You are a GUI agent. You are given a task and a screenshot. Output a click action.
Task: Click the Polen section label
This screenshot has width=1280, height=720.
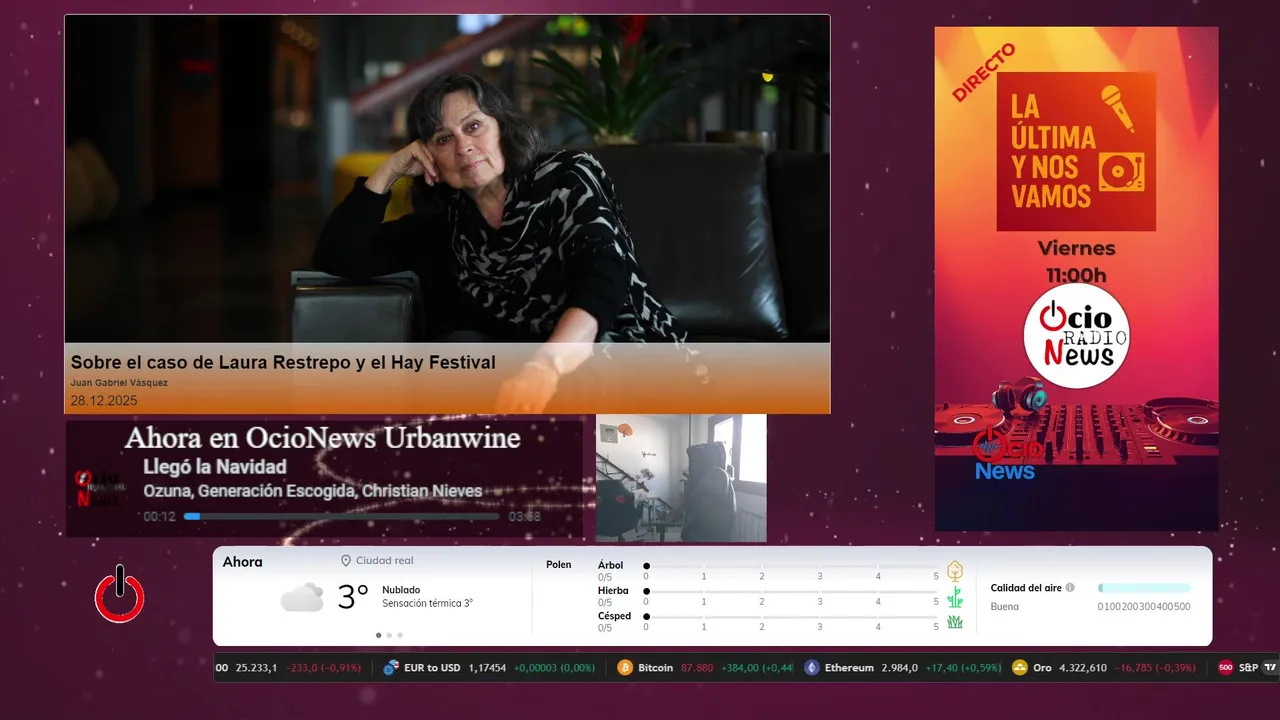(559, 565)
